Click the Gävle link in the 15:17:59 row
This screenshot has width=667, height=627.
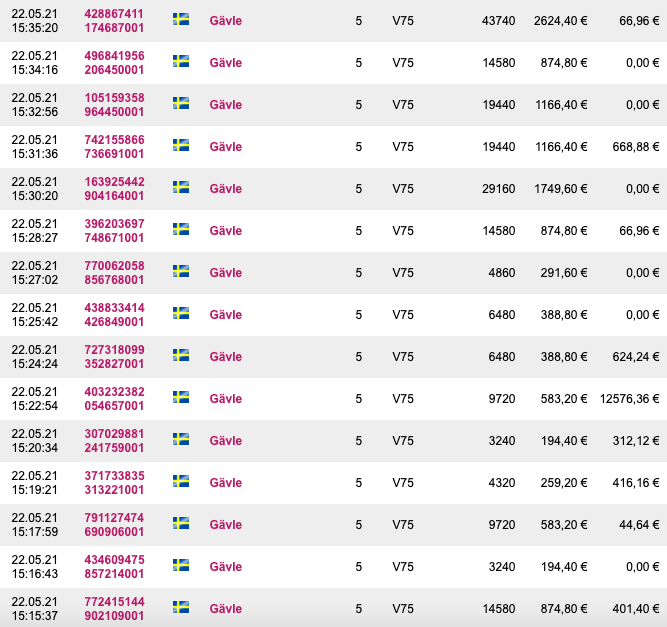(x=225, y=524)
